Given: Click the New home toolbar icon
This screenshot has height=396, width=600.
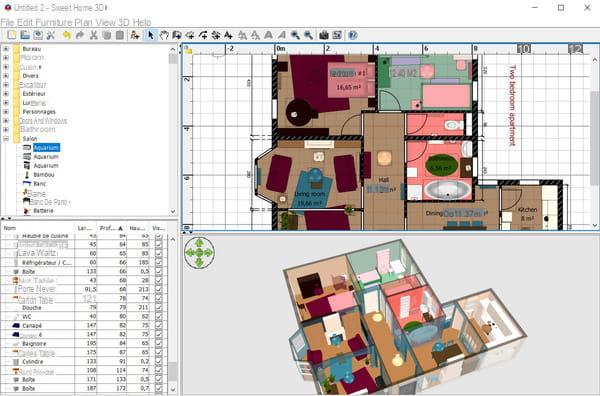Looking at the screenshot, I should point(12,35).
